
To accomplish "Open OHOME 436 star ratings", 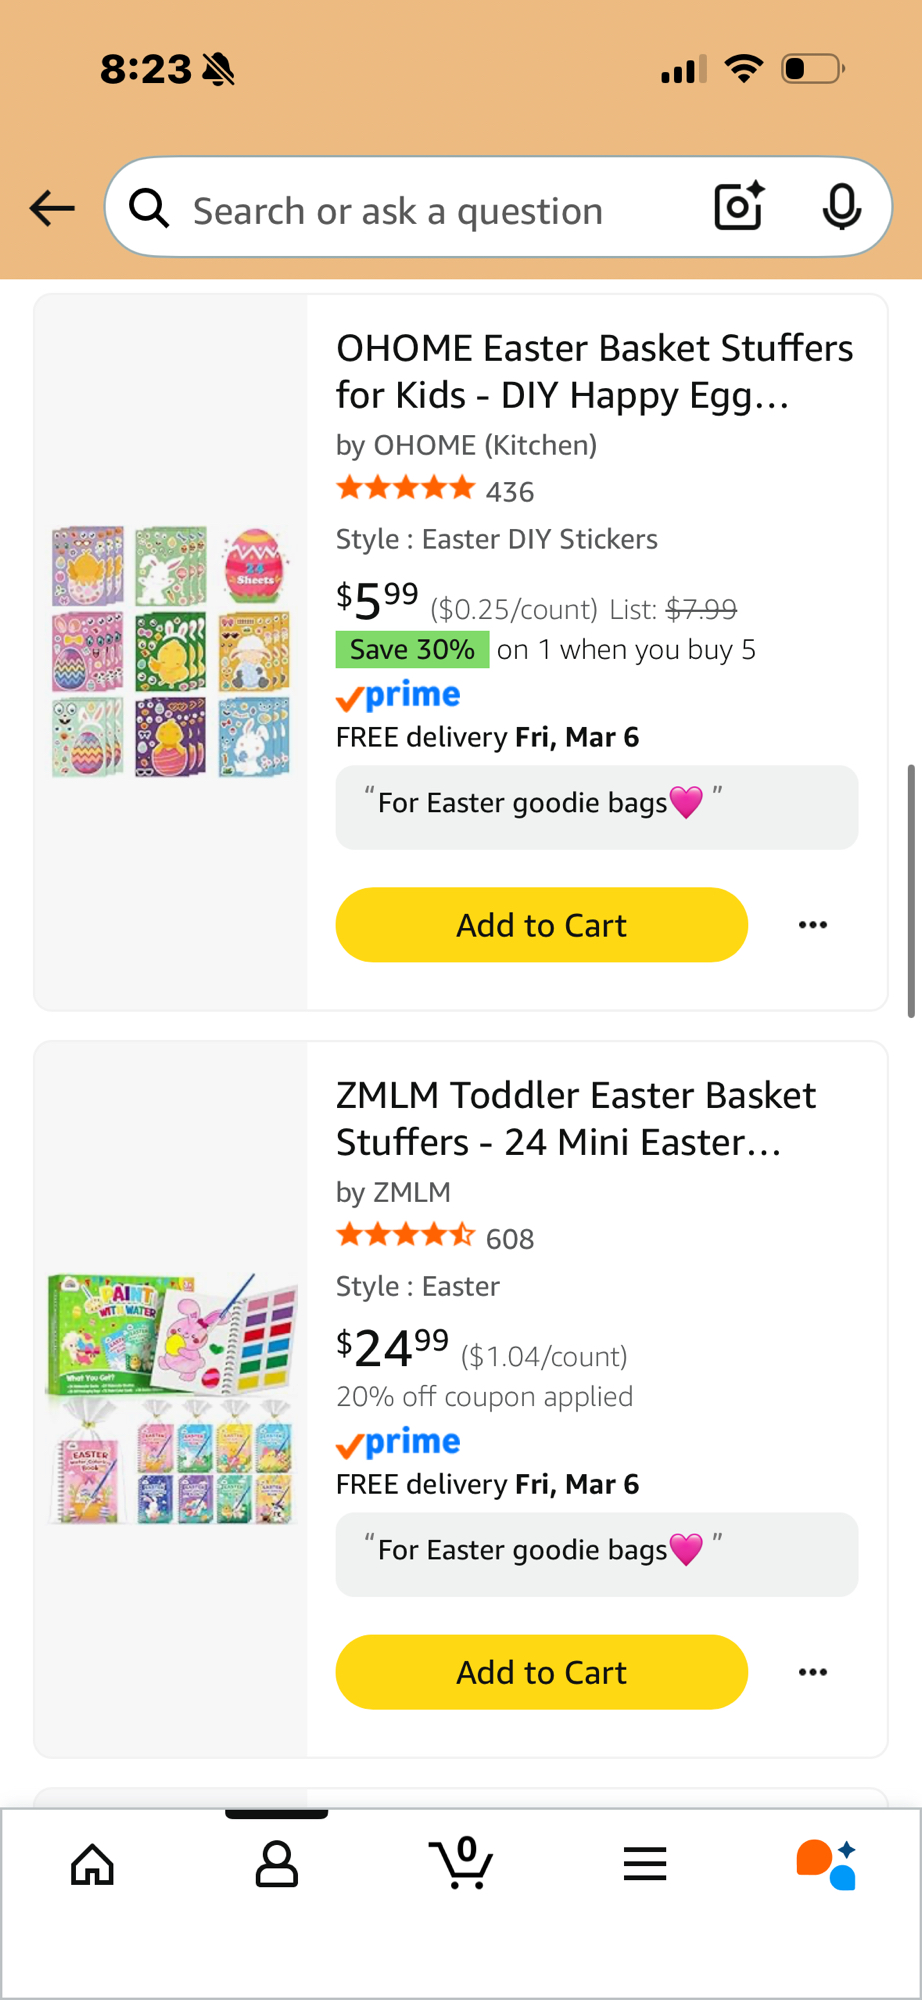I will 436,491.
